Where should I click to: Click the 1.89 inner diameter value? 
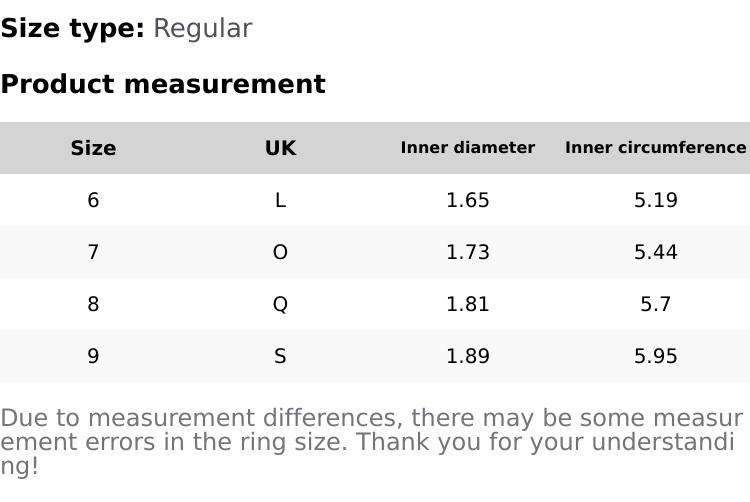pos(467,356)
